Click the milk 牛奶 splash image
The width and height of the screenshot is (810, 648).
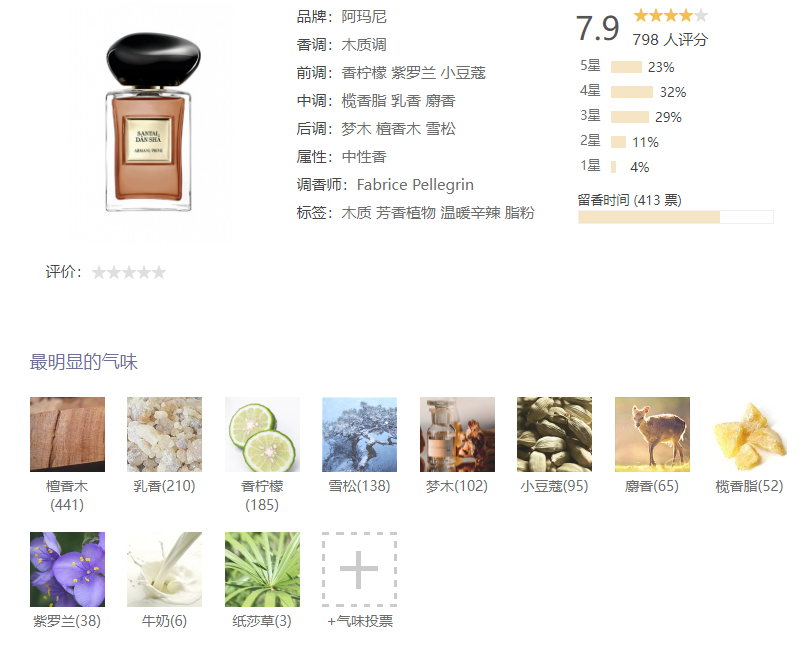point(164,569)
